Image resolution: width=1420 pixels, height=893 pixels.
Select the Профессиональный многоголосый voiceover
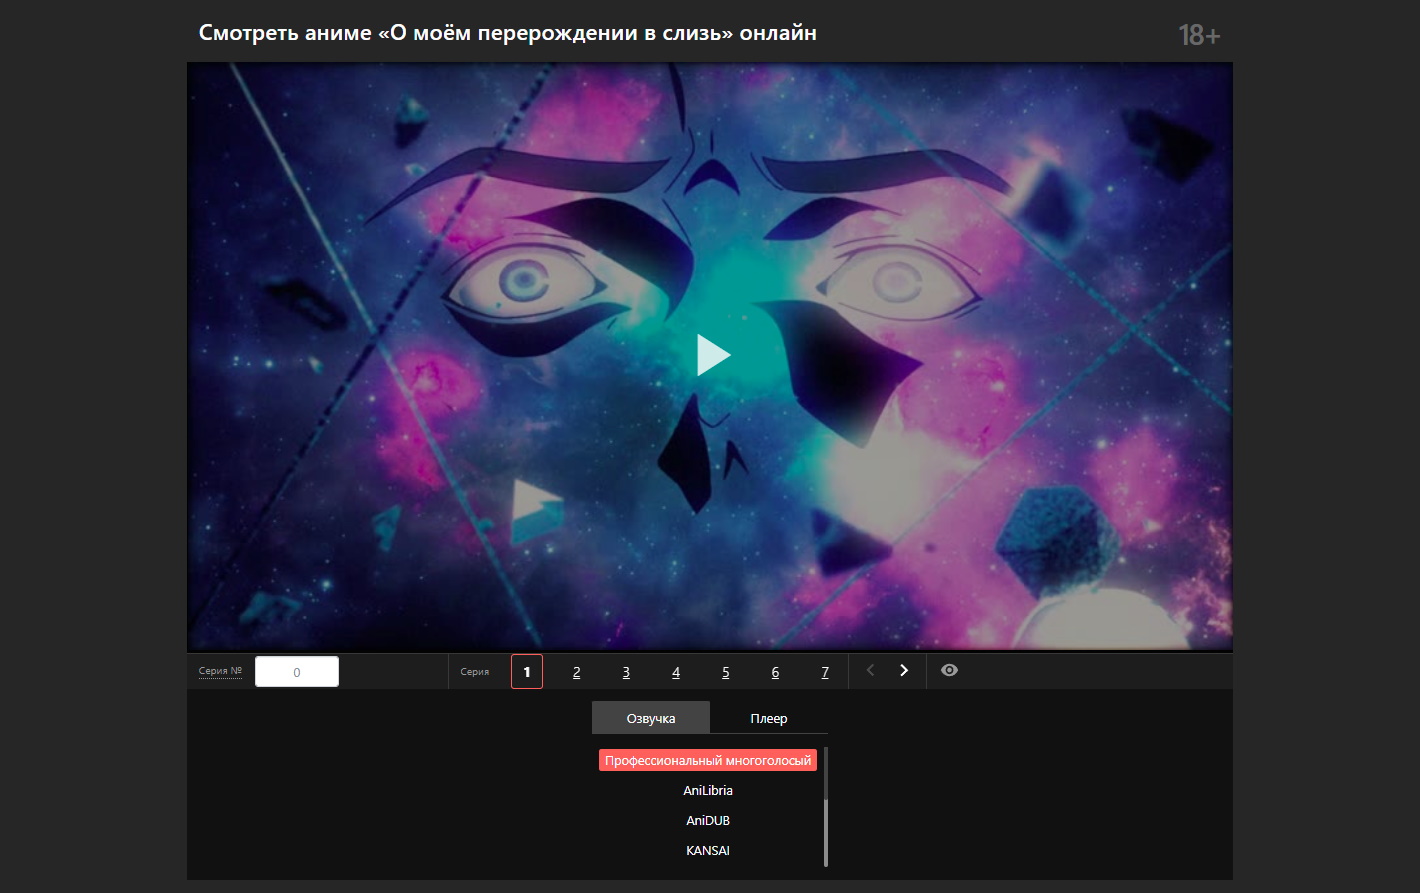click(x=707, y=760)
